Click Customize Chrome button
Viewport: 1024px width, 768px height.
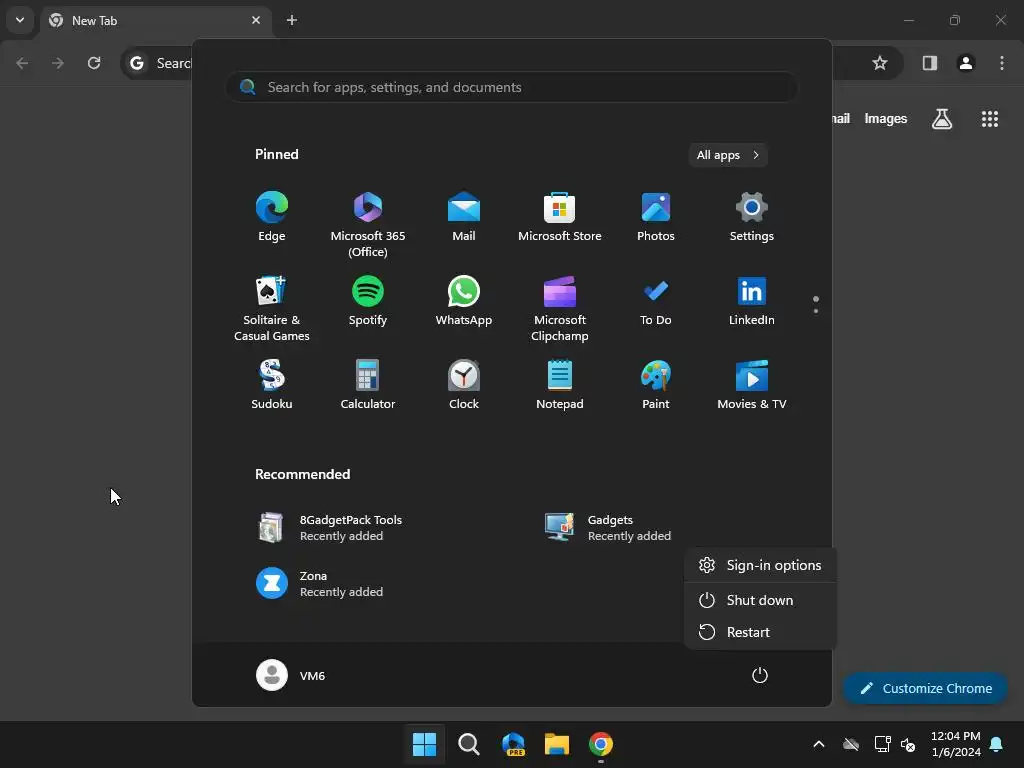click(x=925, y=688)
